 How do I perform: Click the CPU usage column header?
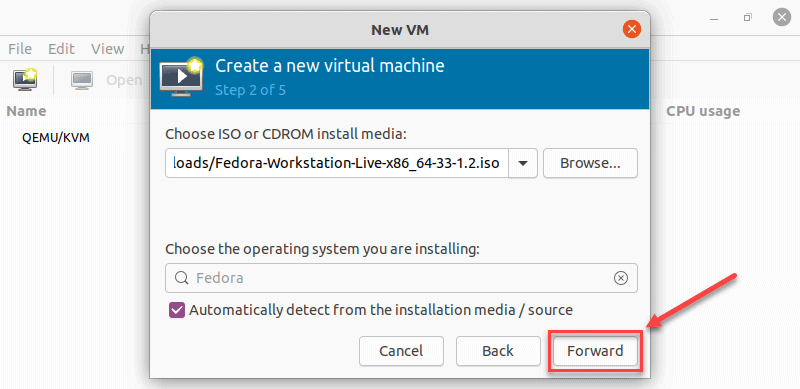point(703,111)
